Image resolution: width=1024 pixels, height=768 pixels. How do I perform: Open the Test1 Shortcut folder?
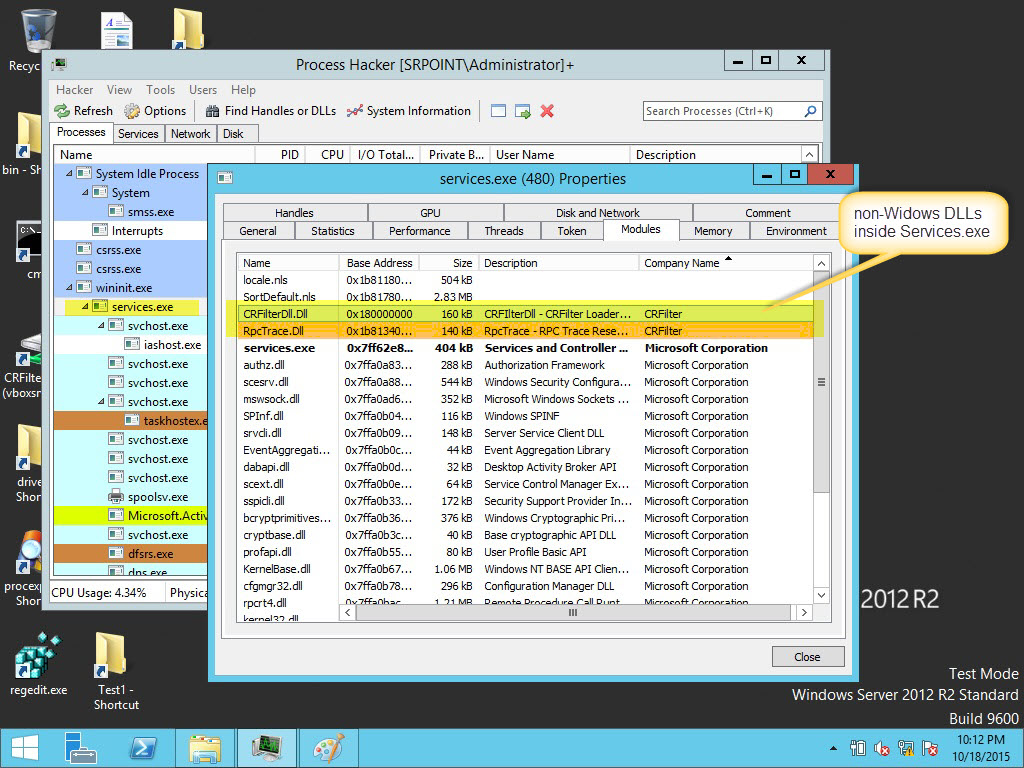pos(116,671)
